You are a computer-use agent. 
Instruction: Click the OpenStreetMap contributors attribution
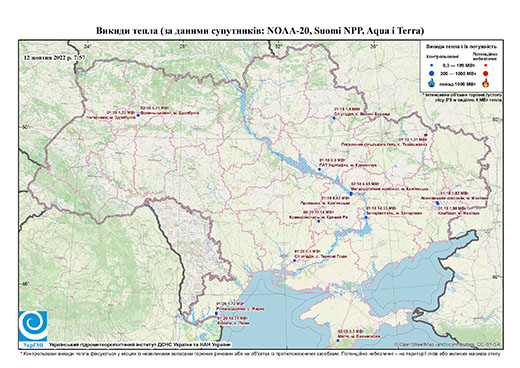(447, 344)
